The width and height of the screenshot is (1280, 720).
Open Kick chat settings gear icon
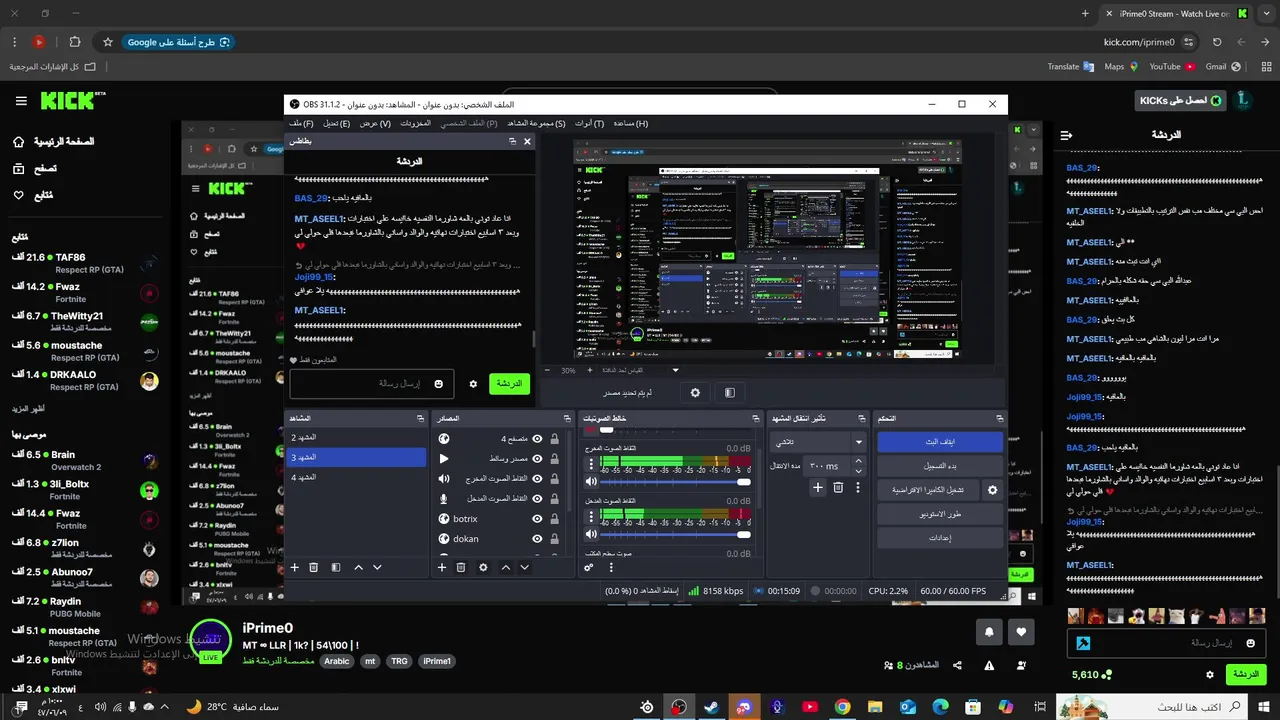click(1209, 675)
